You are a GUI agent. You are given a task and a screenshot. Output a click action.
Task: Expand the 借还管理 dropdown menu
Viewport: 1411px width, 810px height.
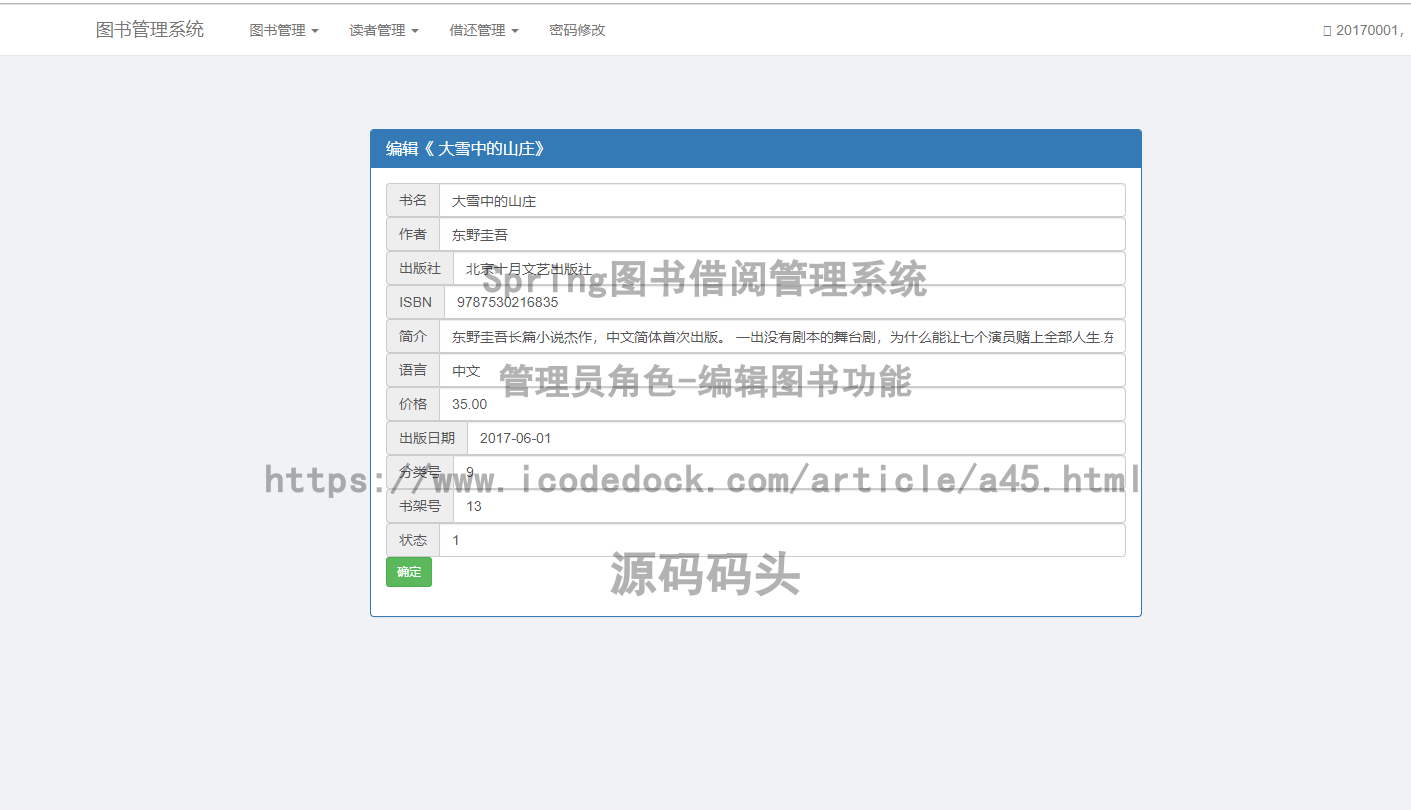click(x=483, y=30)
